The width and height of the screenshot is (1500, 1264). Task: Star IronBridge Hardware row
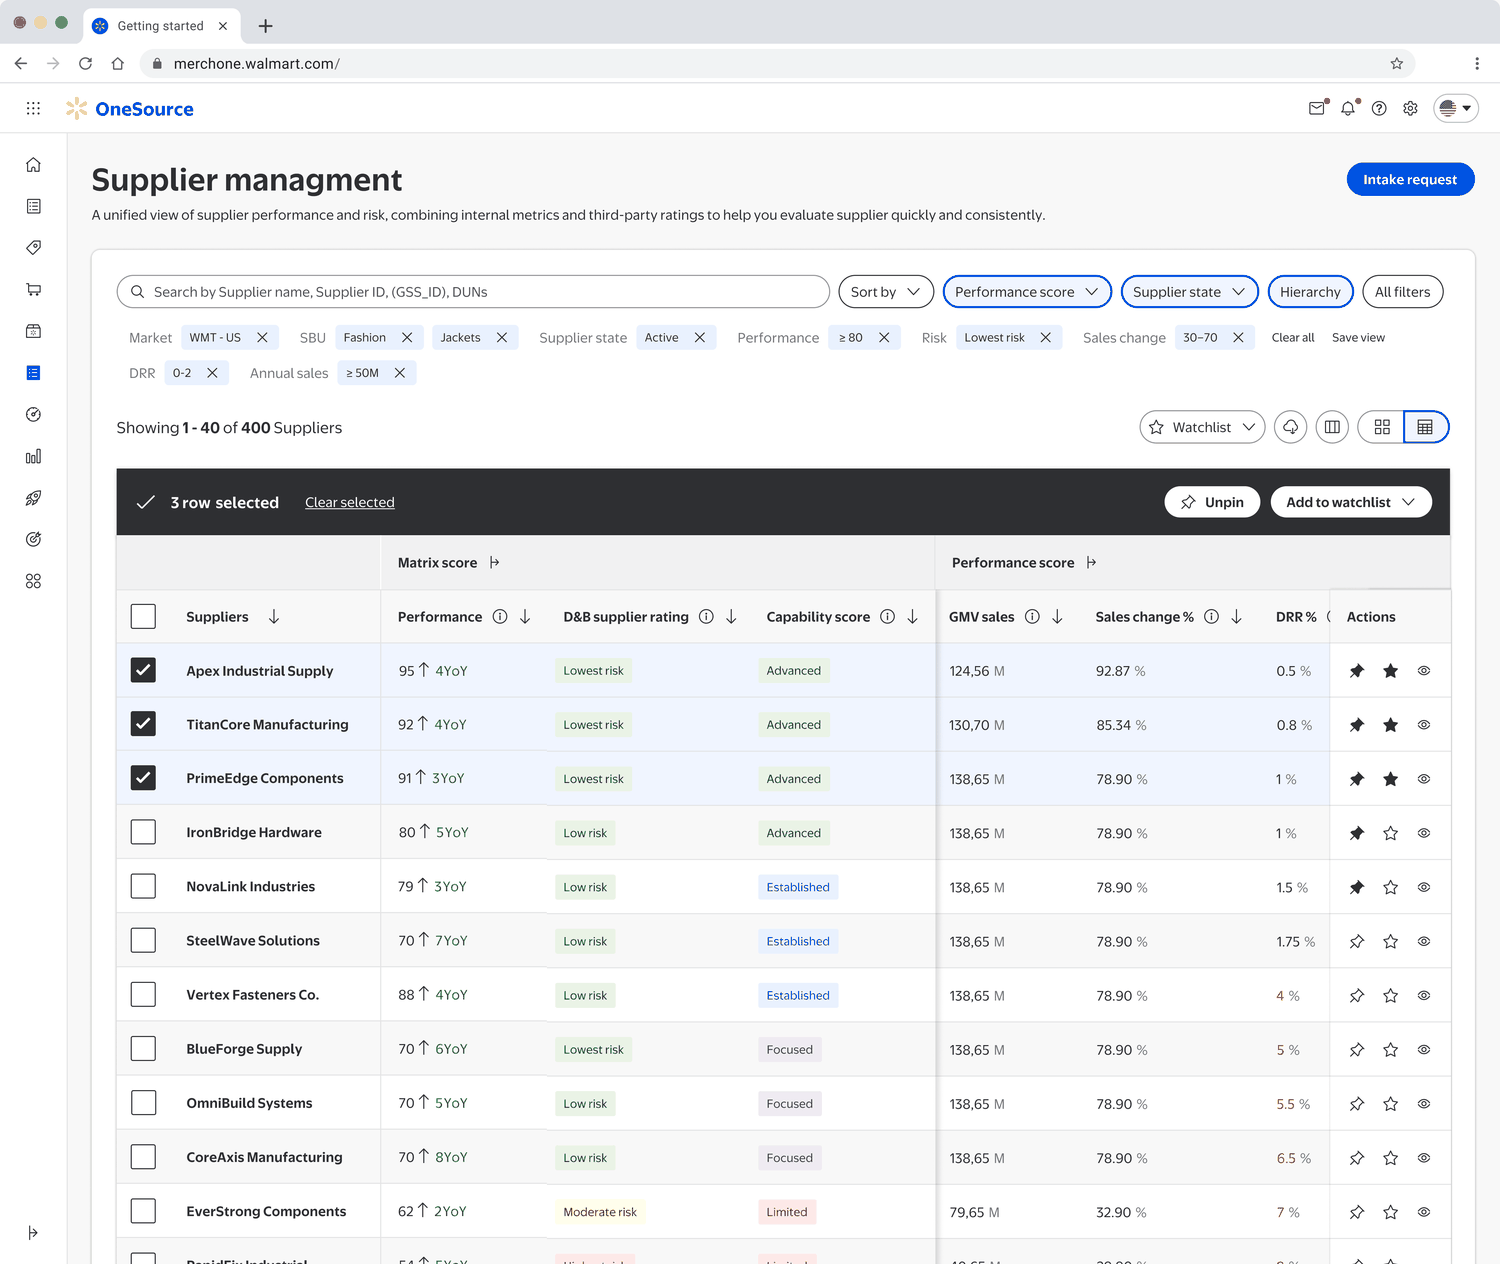[x=1390, y=833]
